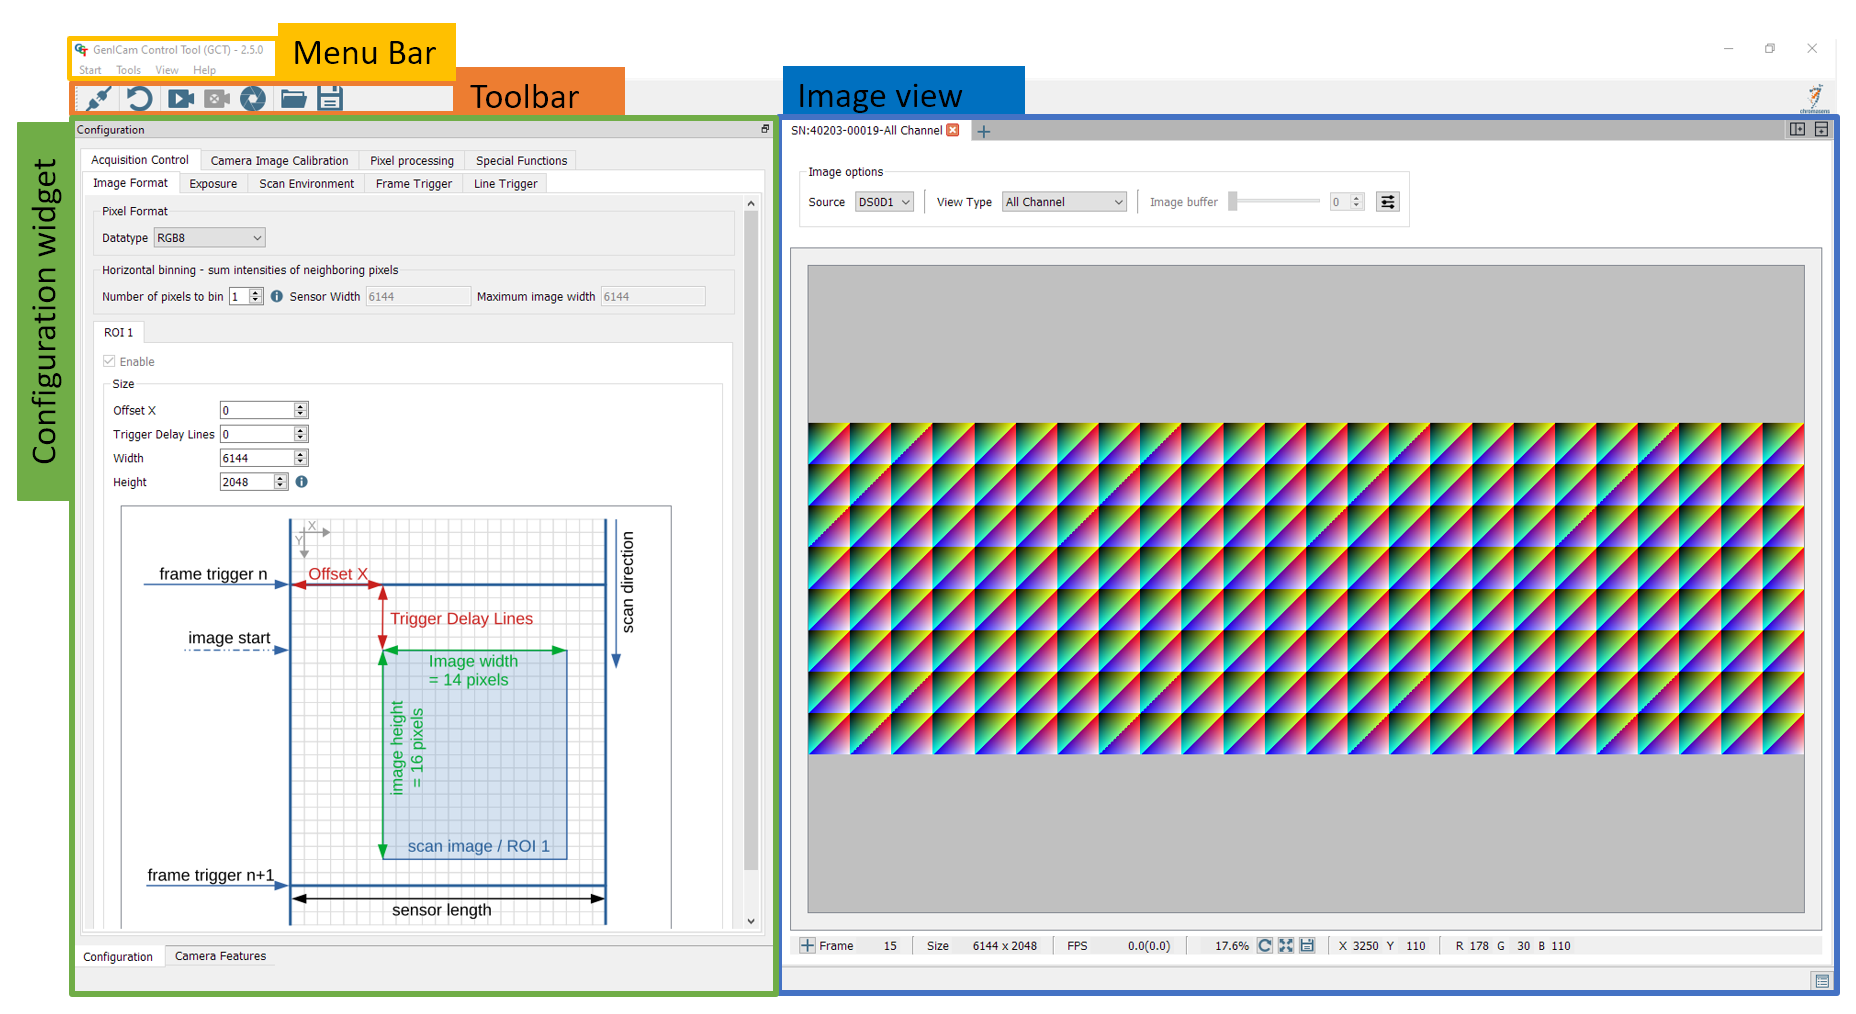Open image settings sliders icon
Viewport: 1856px width, 1014px height.
click(x=1387, y=202)
